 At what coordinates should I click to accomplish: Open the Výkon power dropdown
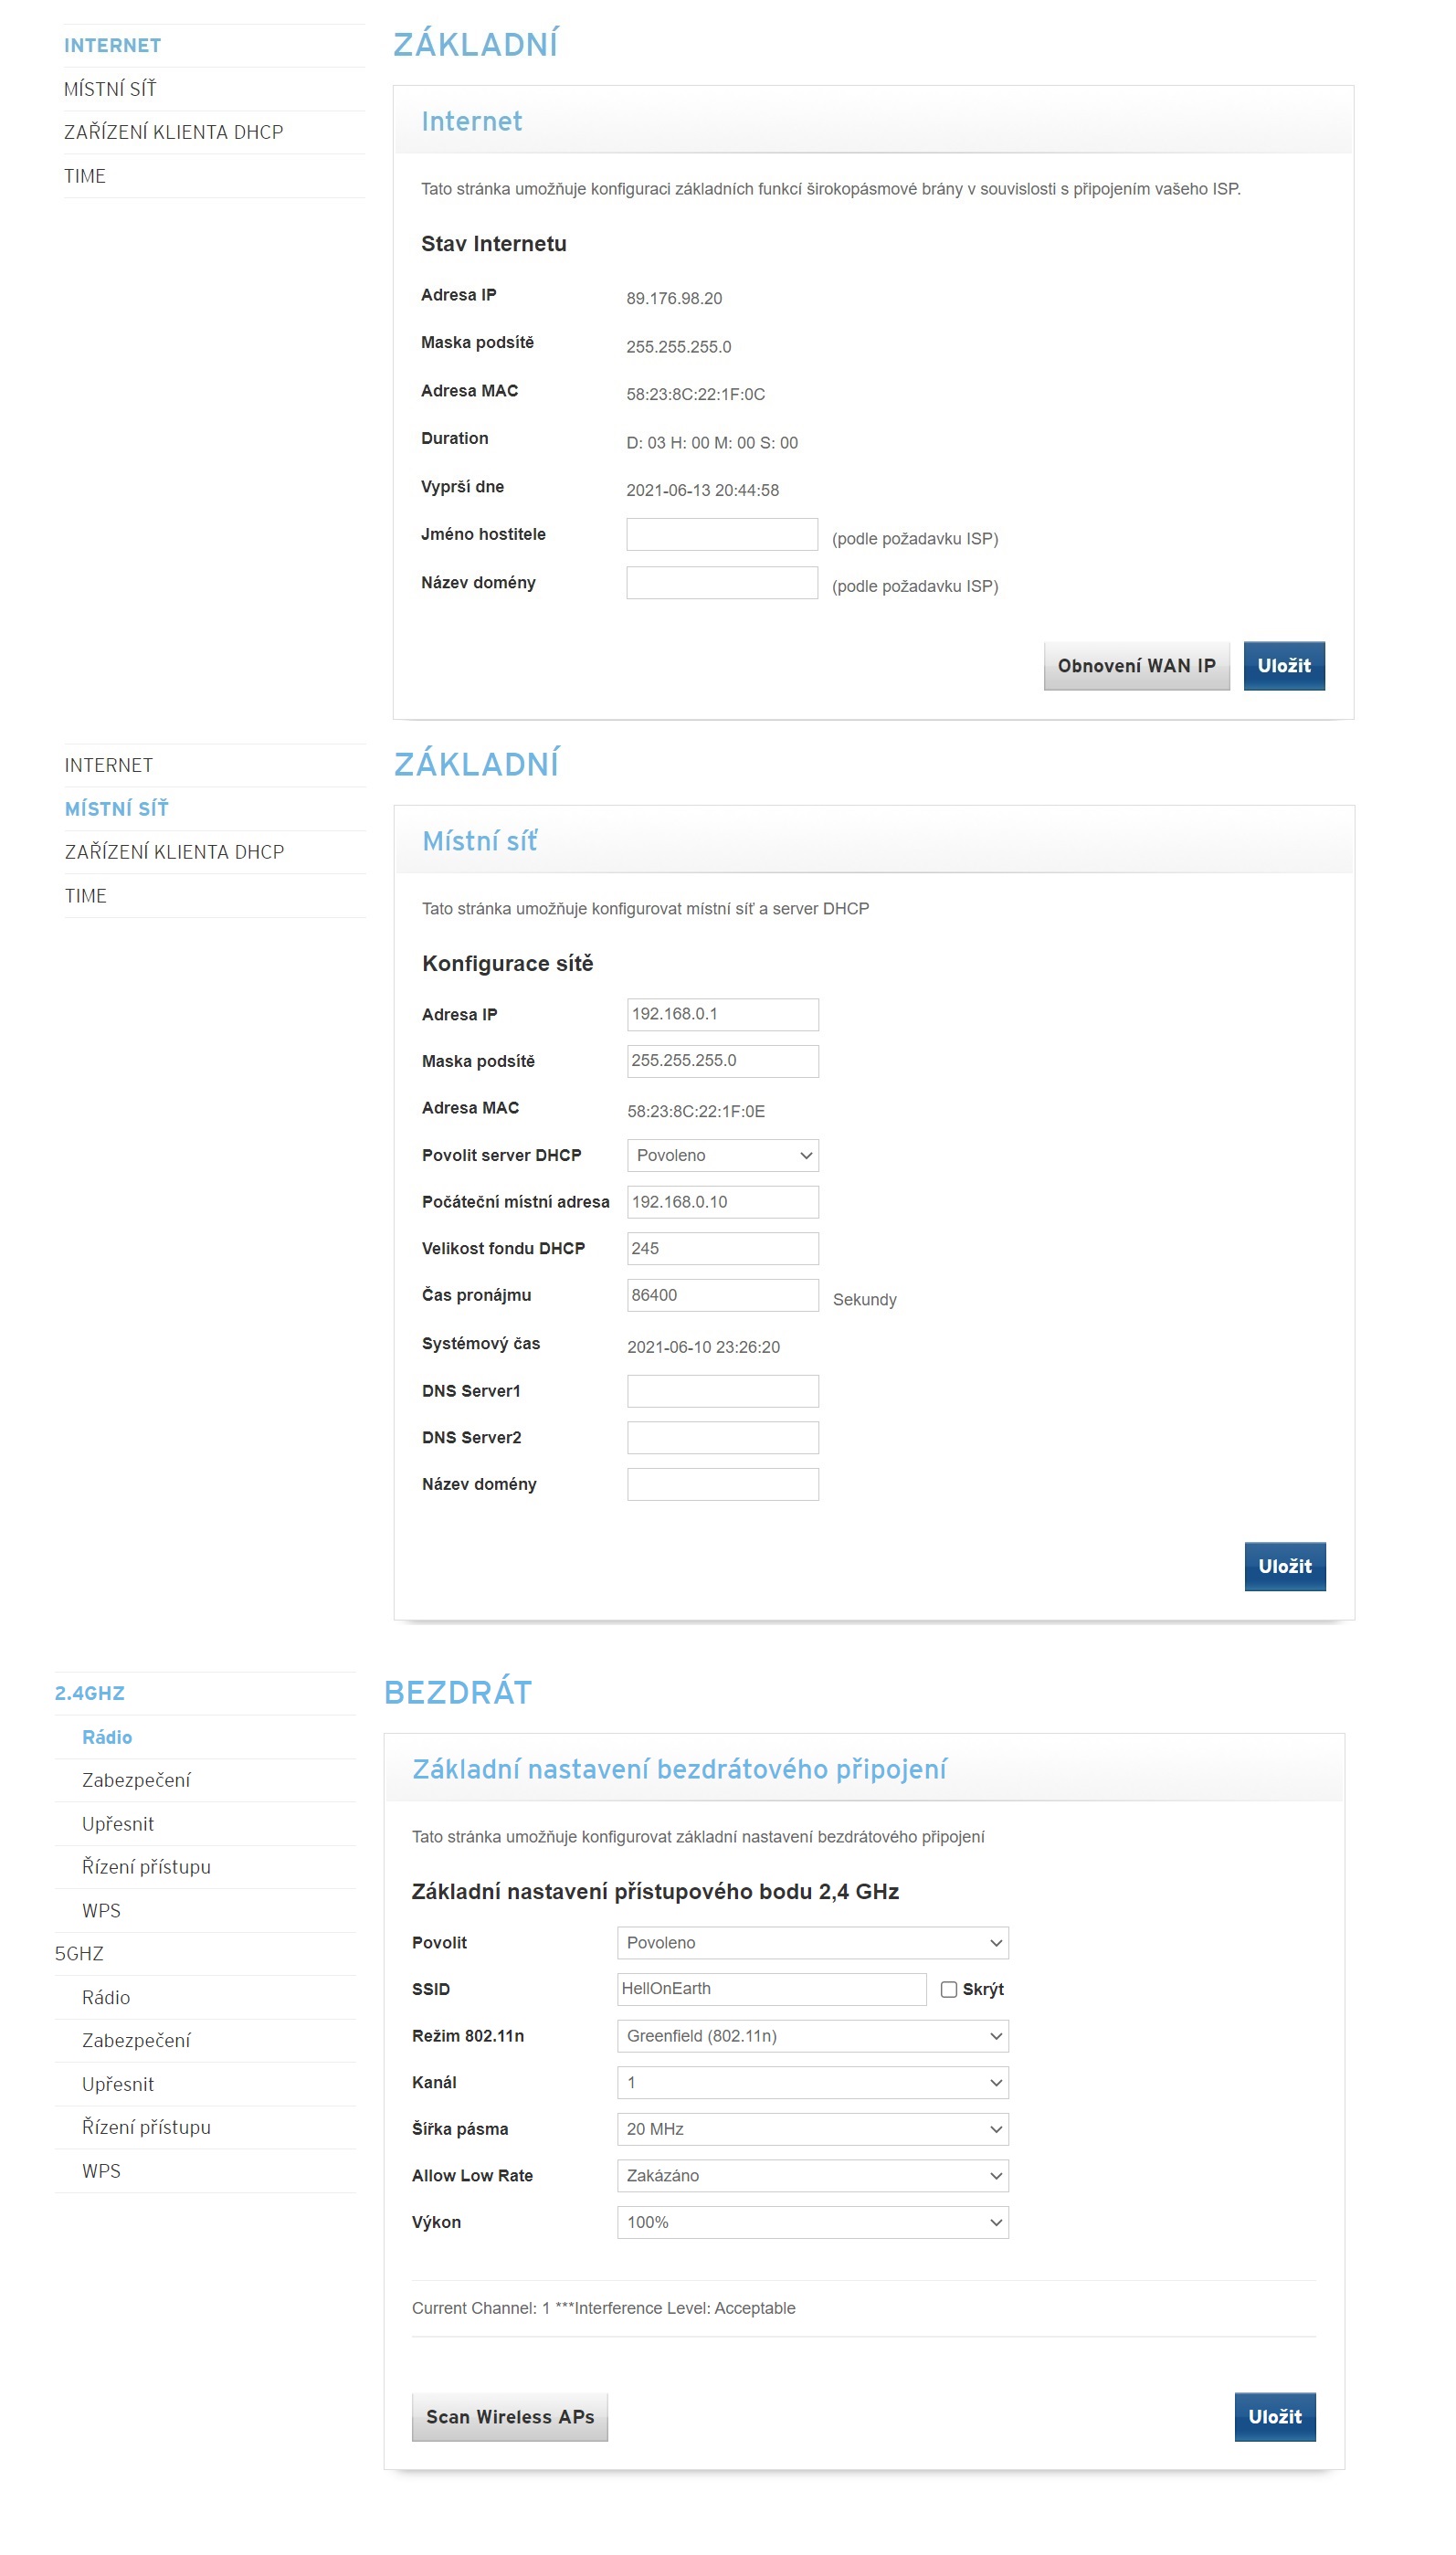pos(812,2222)
